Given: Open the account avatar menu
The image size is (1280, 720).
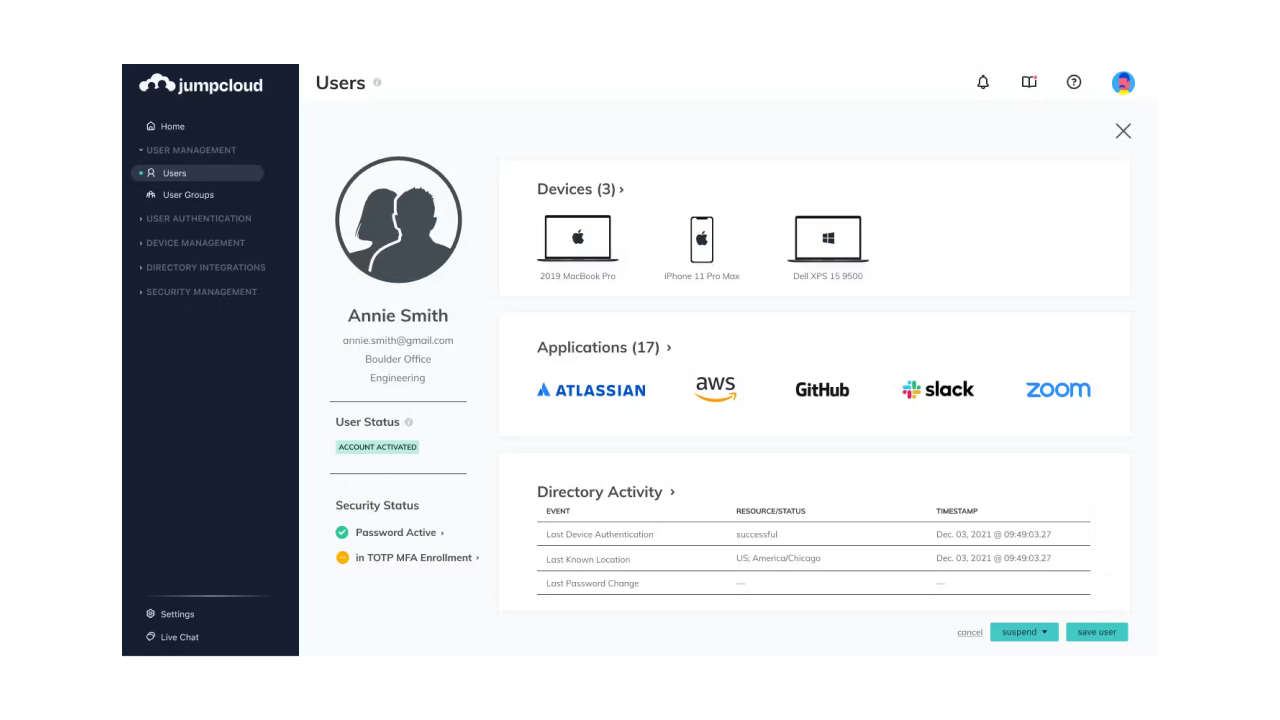Looking at the screenshot, I should tap(1123, 83).
